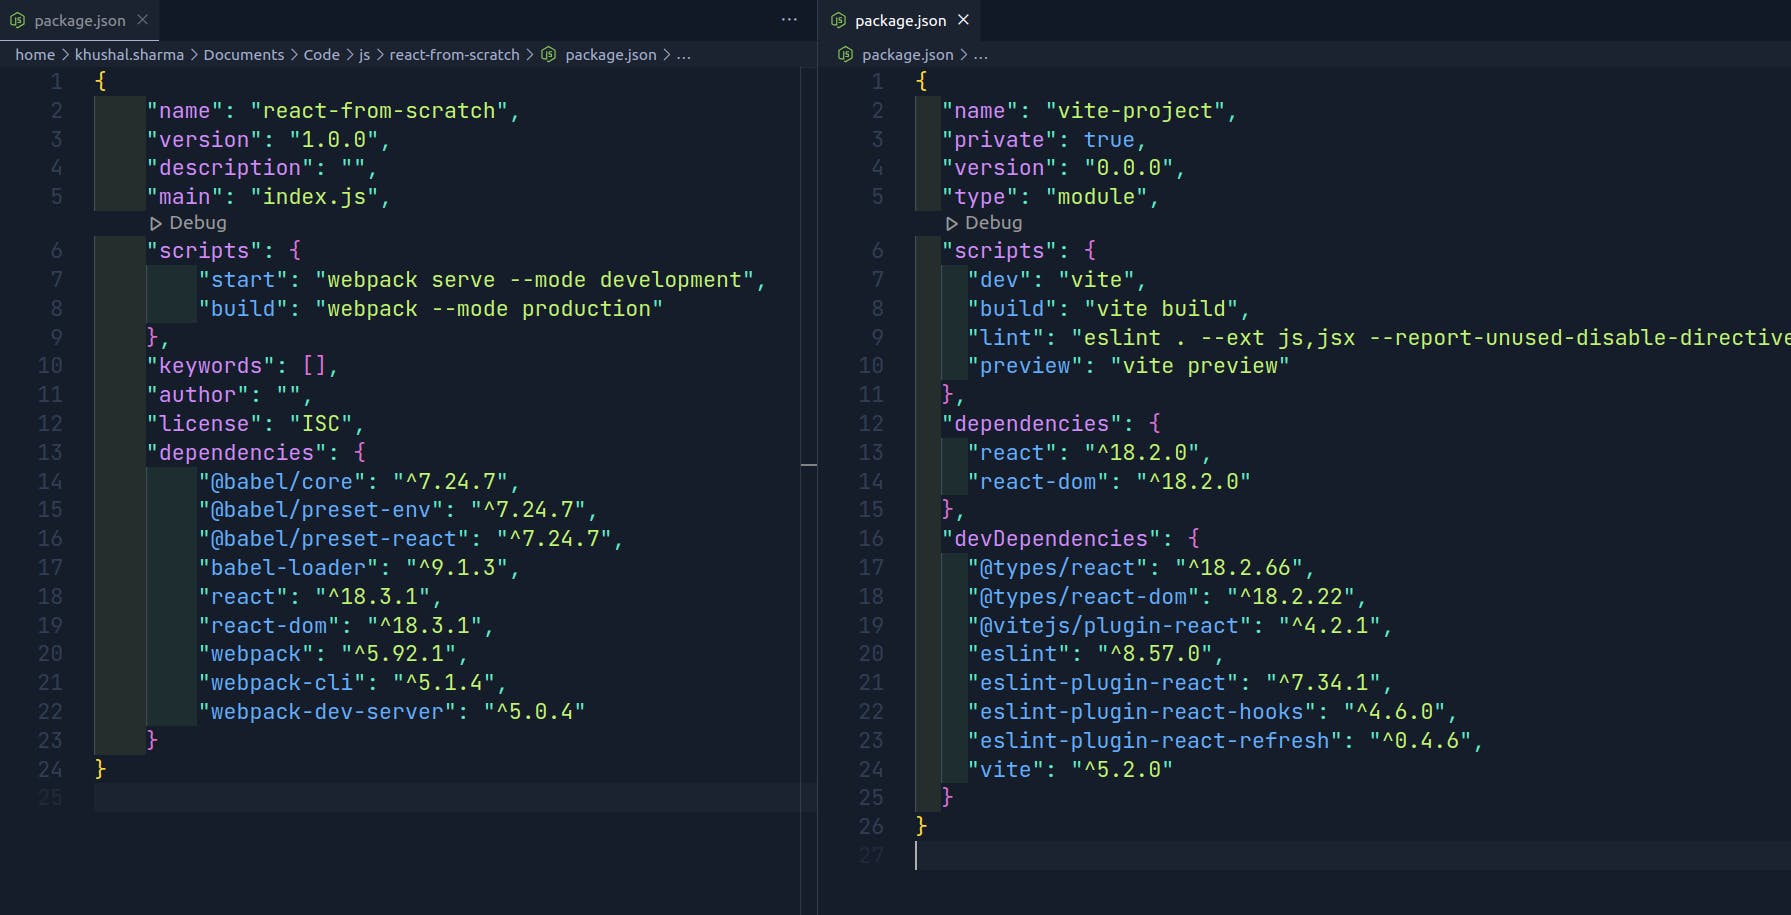1791x915 pixels.
Task: Click "@babel/preset-react" dependency key
Action: [x=334, y=539]
